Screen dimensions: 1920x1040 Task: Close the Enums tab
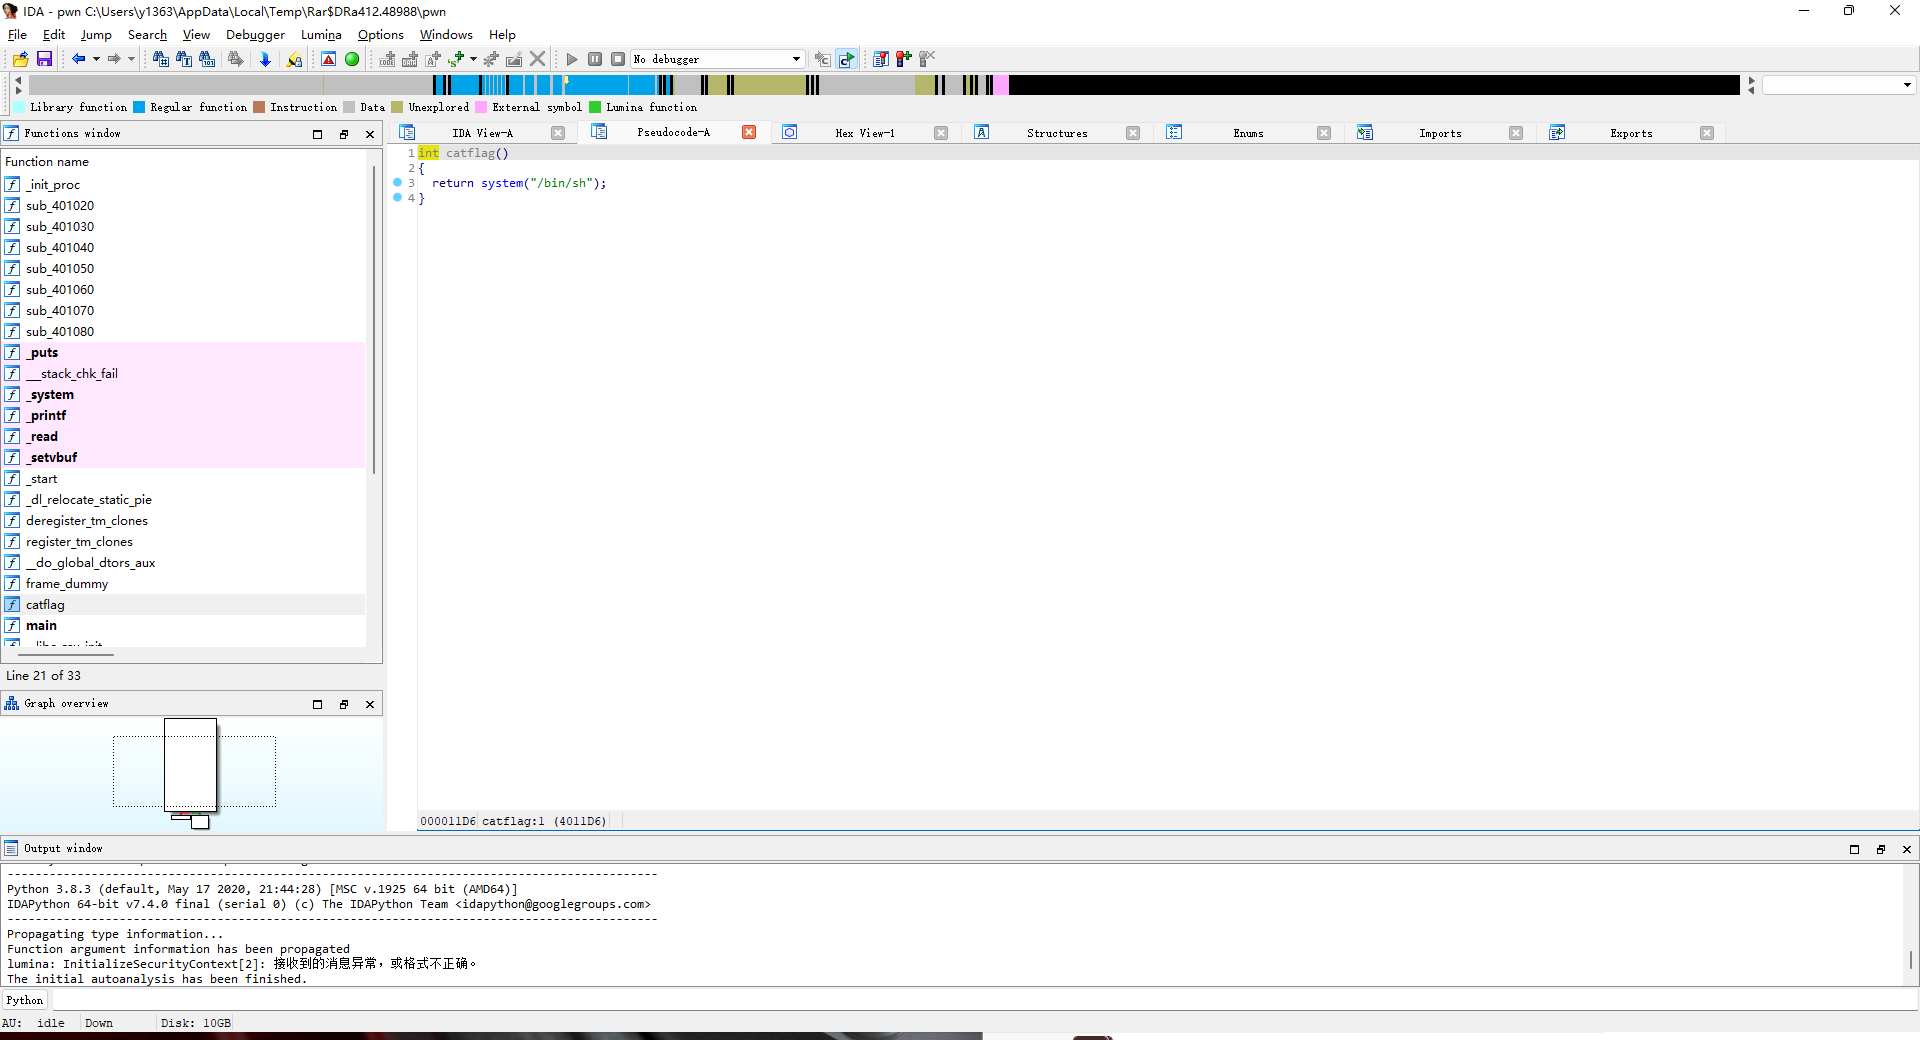pos(1324,133)
